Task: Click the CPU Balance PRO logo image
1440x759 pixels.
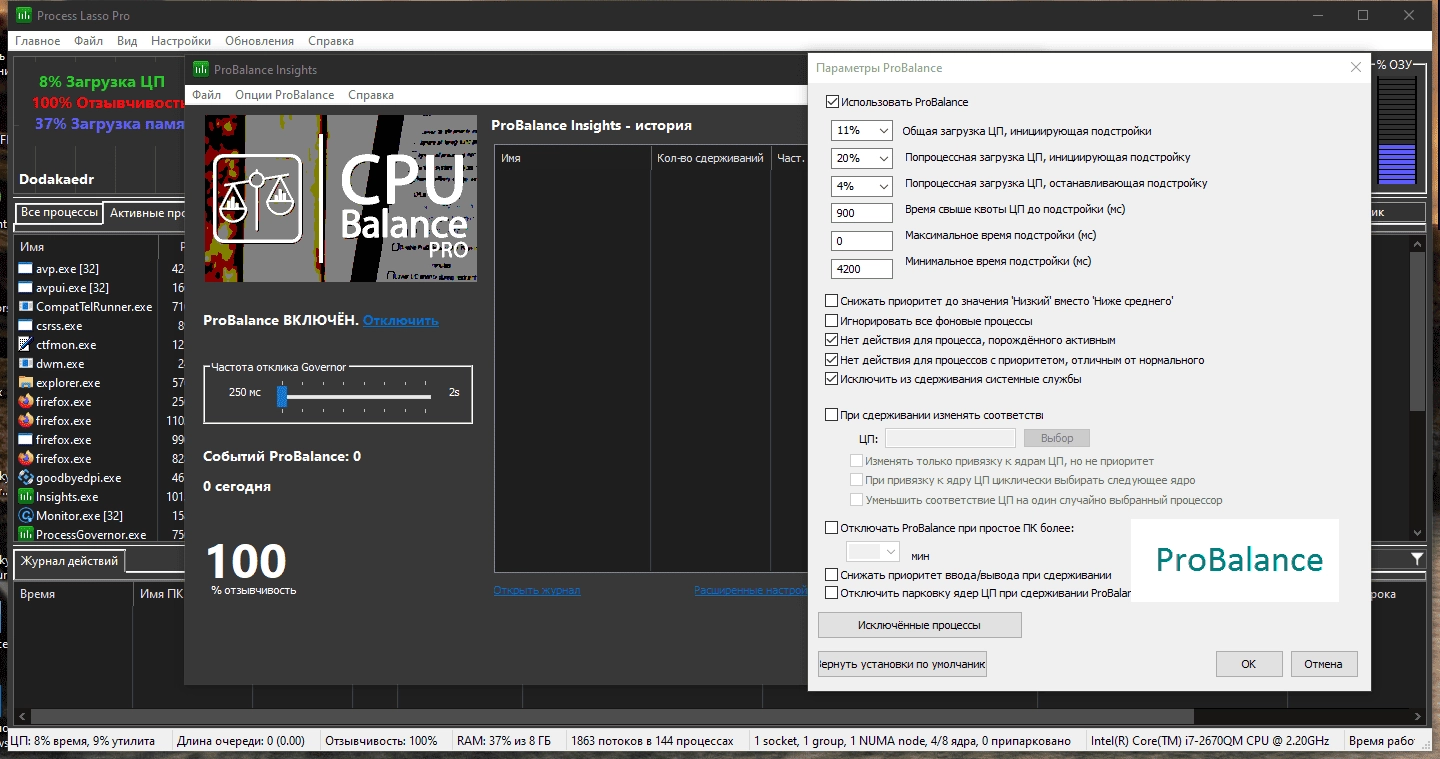Action: pyautogui.click(x=340, y=199)
